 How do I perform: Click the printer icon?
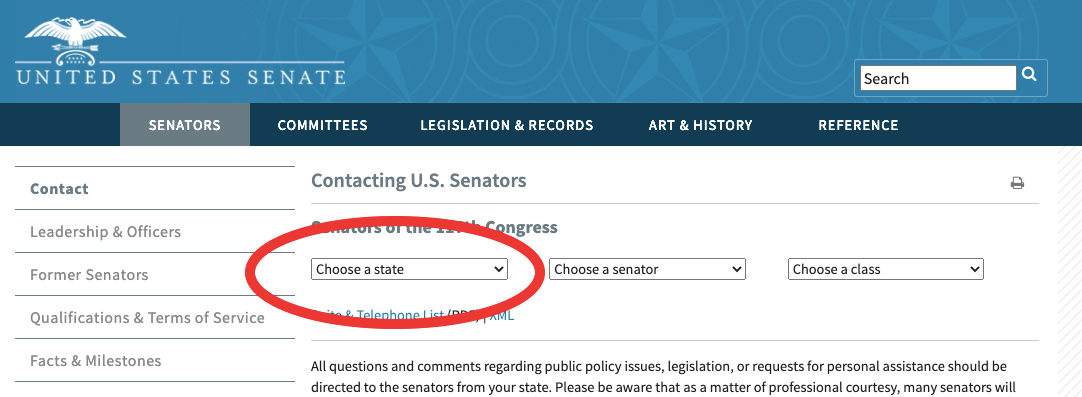[1017, 183]
